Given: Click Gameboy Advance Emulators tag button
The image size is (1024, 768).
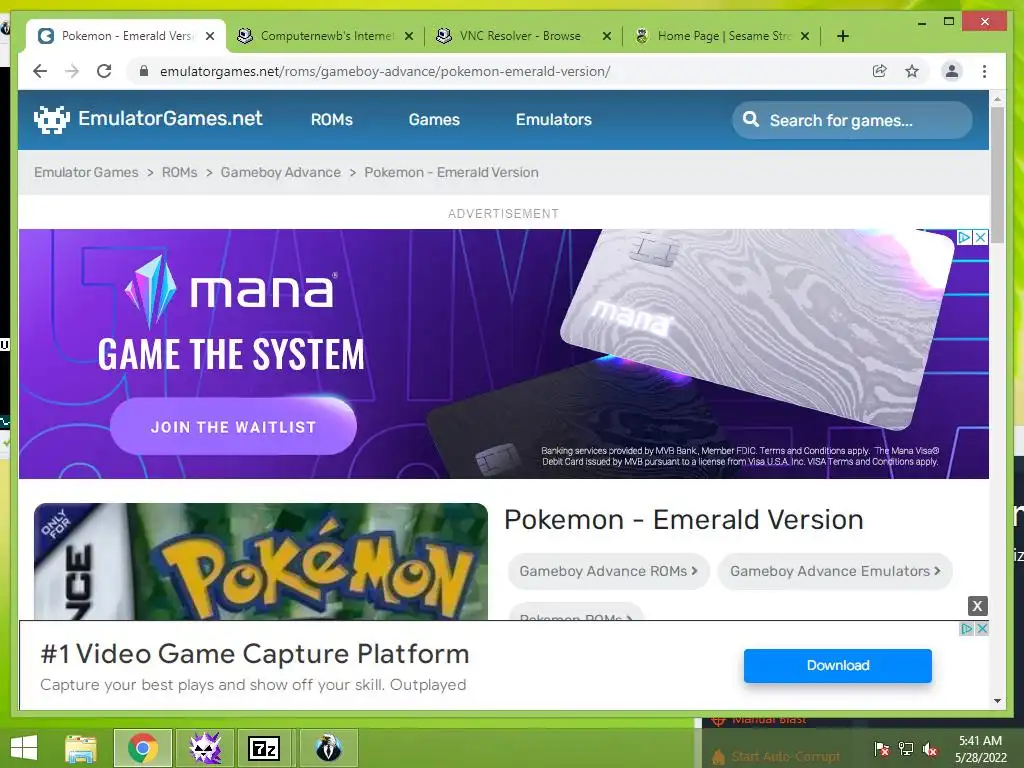Looking at the screenshot, I should [835, 571].
